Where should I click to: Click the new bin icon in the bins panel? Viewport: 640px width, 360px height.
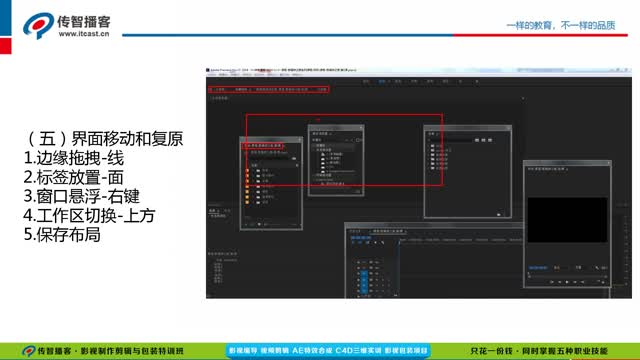coord(498,214)
